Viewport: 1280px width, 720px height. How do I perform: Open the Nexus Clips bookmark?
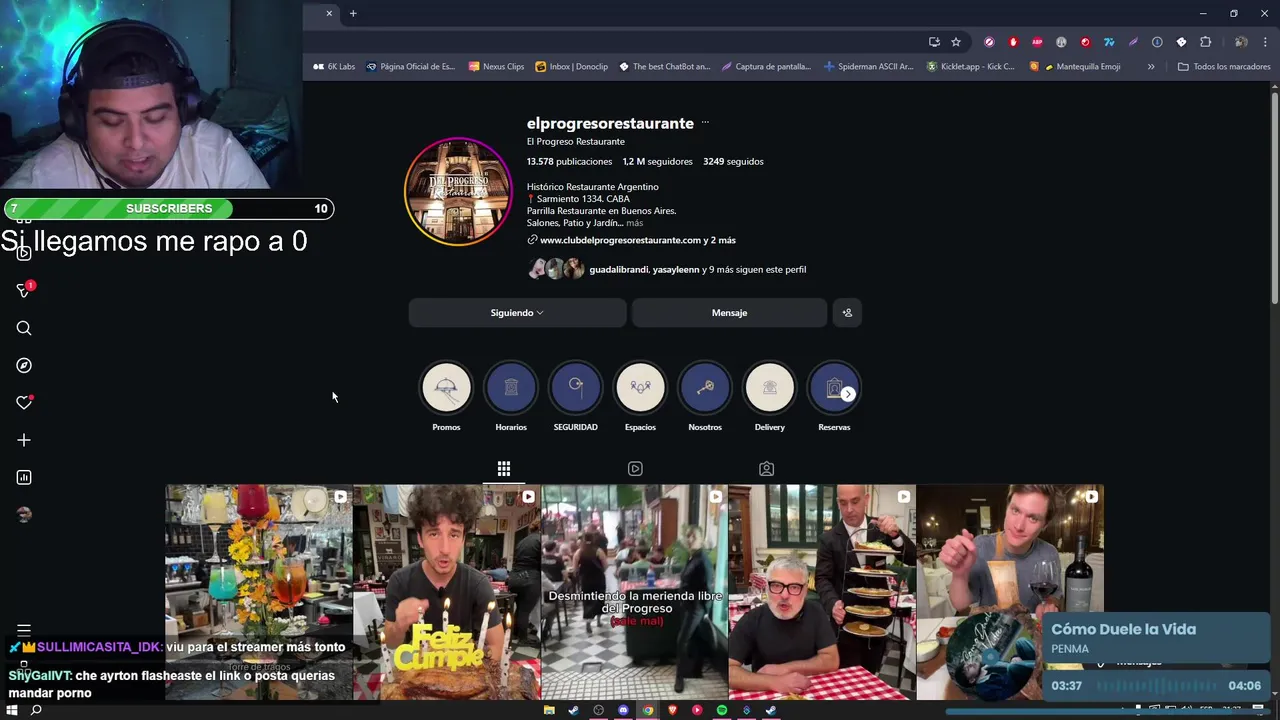click(x=496, y=67)
